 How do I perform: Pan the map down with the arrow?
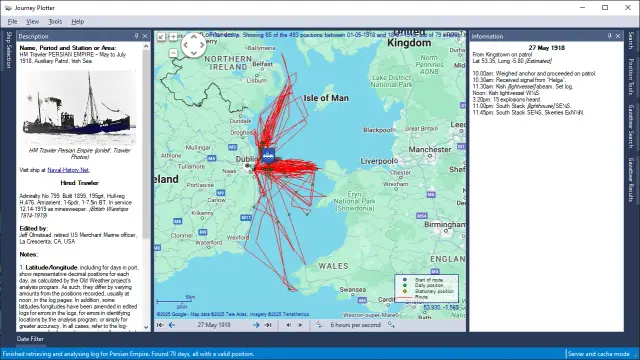(194, 53)
